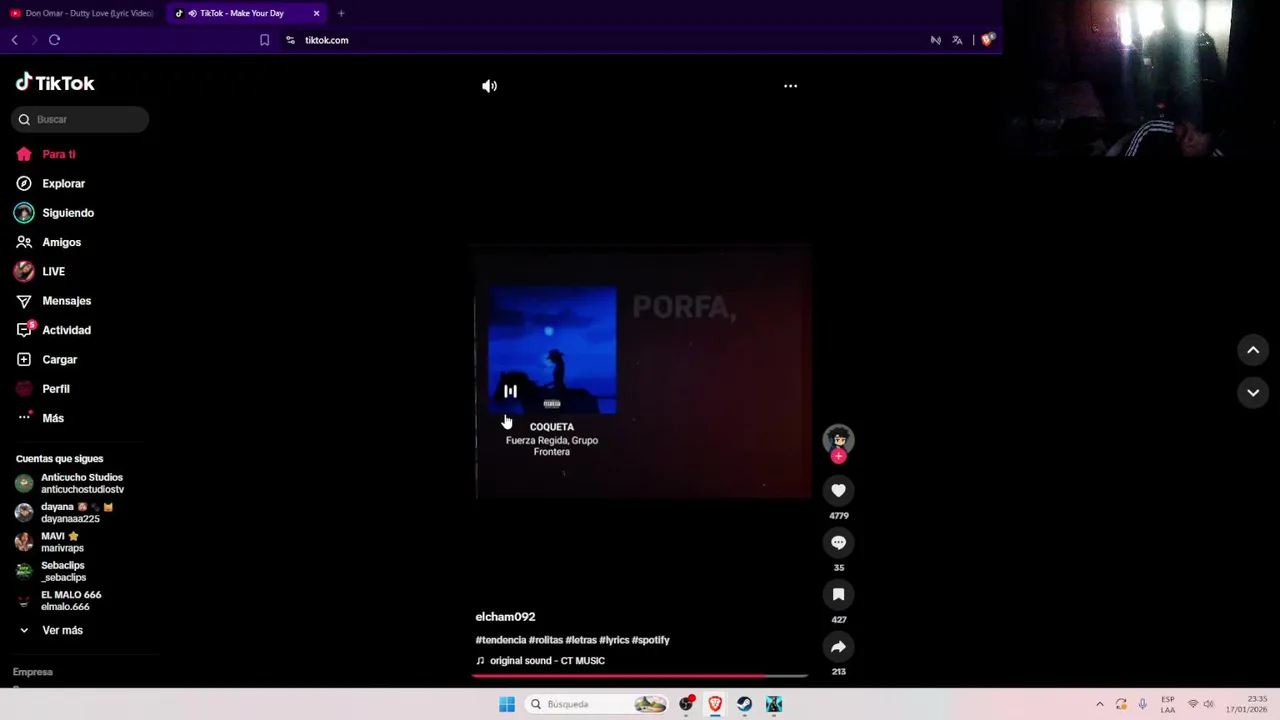Open site settings icon beside tiktok.com
Image resolution: width=1280 pixels, height=720 pixels.
[x=290, y=40]
